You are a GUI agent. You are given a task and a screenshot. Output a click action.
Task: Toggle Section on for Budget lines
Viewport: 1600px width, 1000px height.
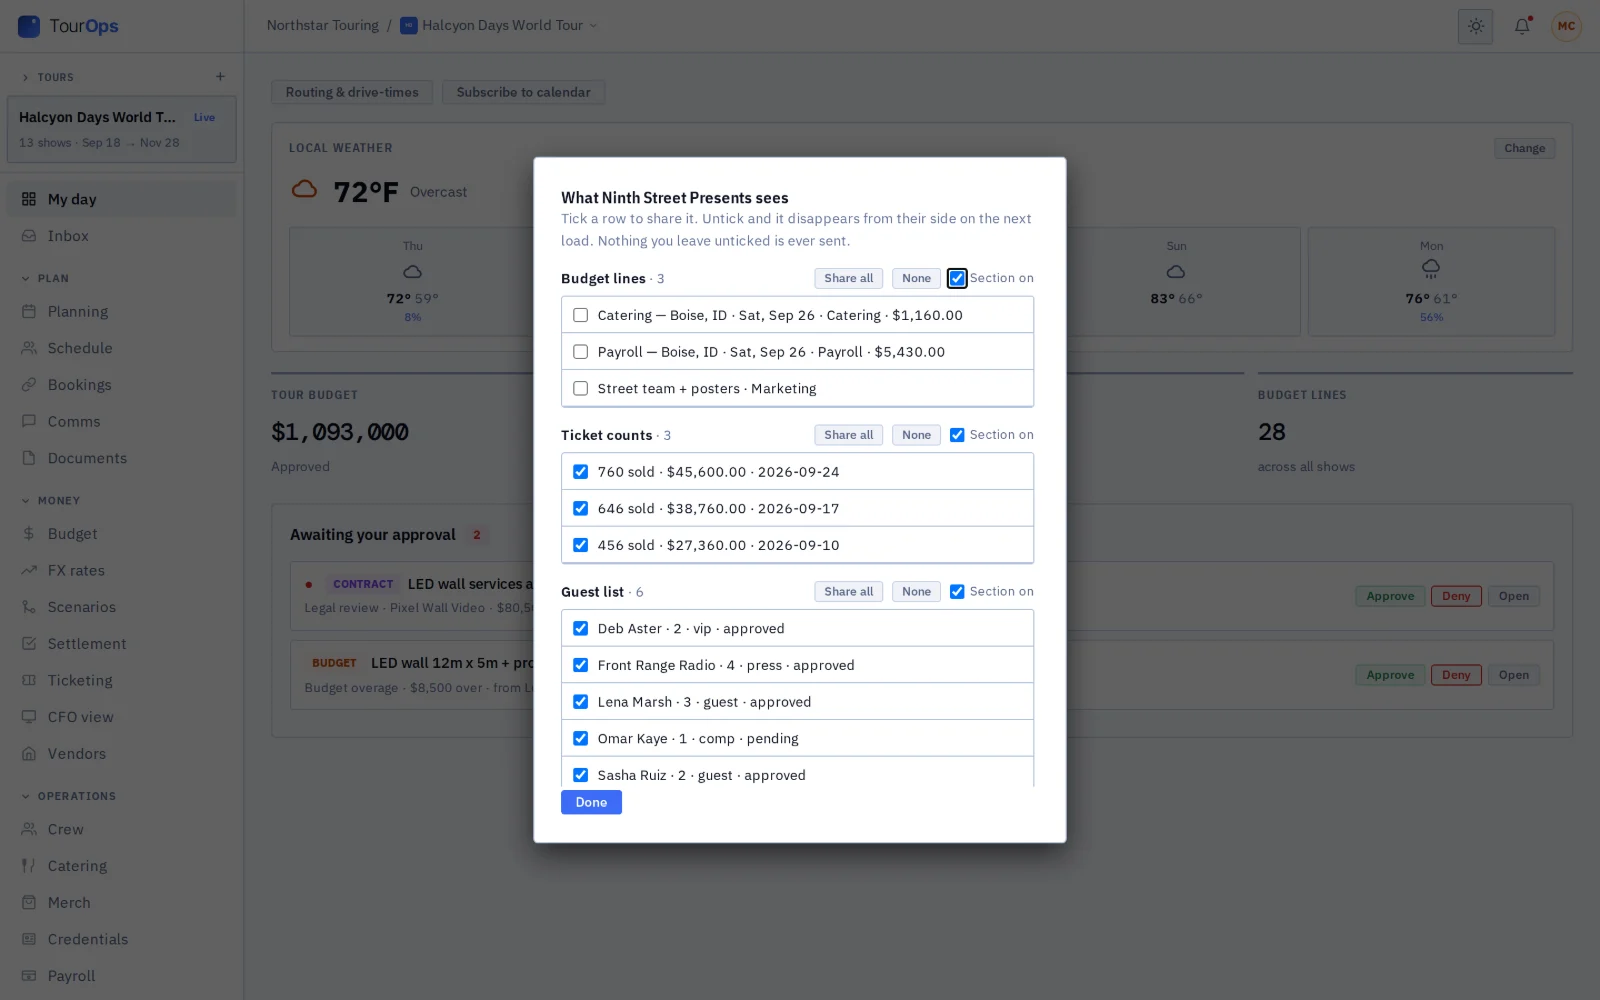[x=957, y=279]
